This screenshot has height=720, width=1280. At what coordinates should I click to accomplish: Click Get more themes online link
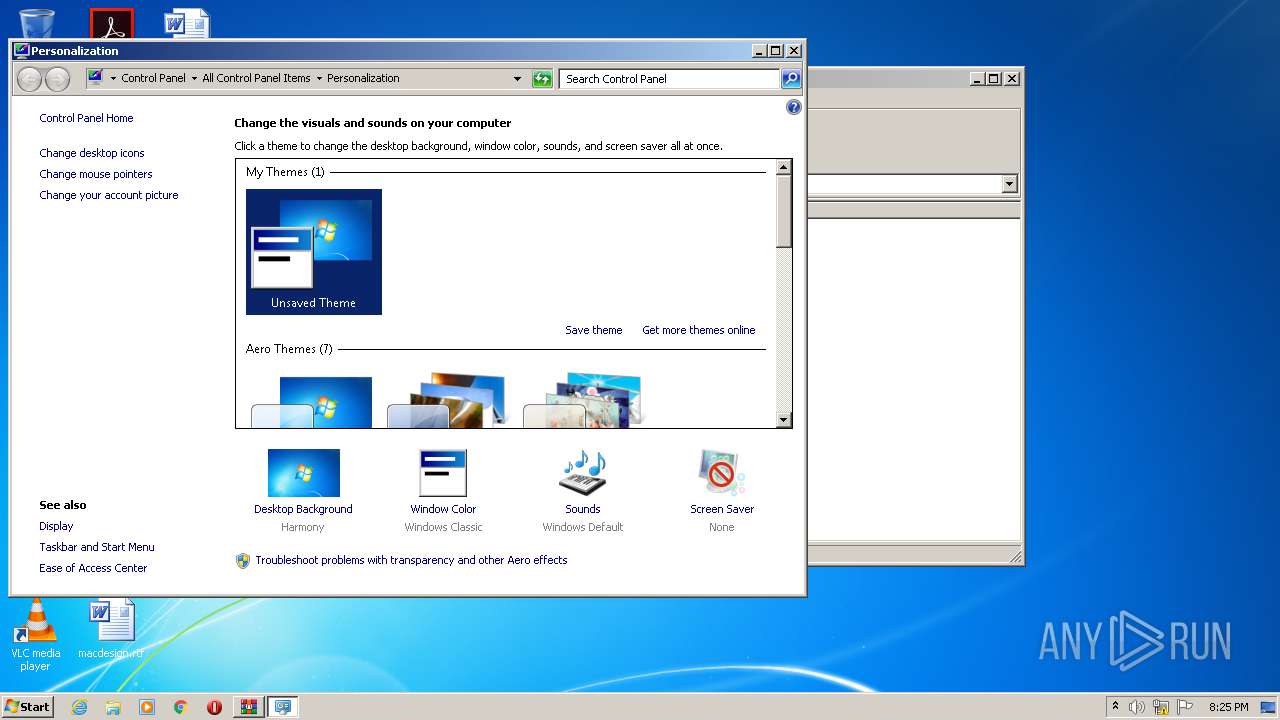pyautogui.click(x=698, y=330)
